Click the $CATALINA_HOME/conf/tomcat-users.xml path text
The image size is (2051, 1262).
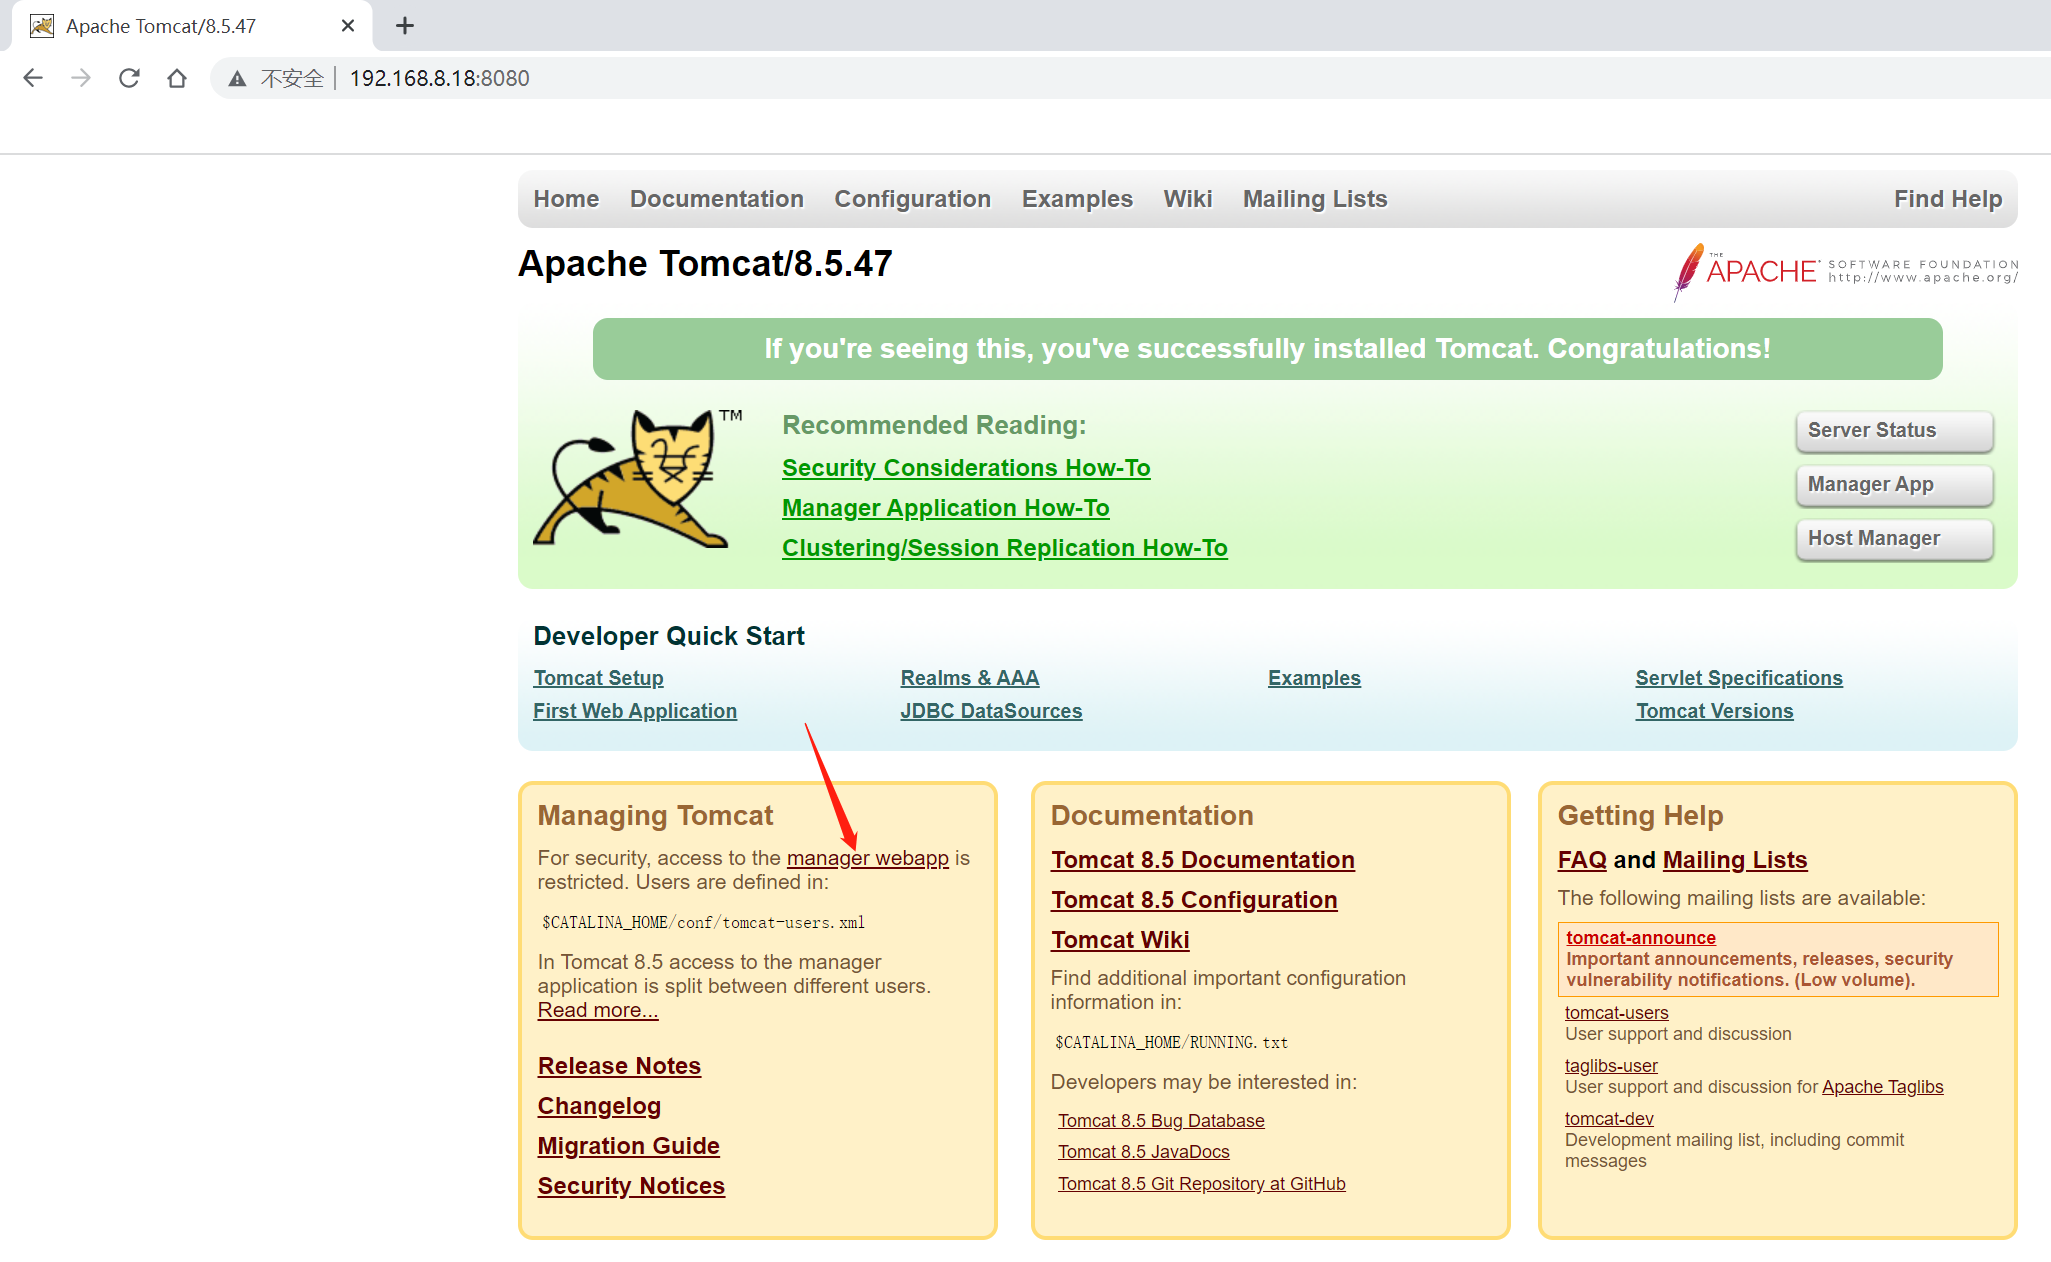703,922
